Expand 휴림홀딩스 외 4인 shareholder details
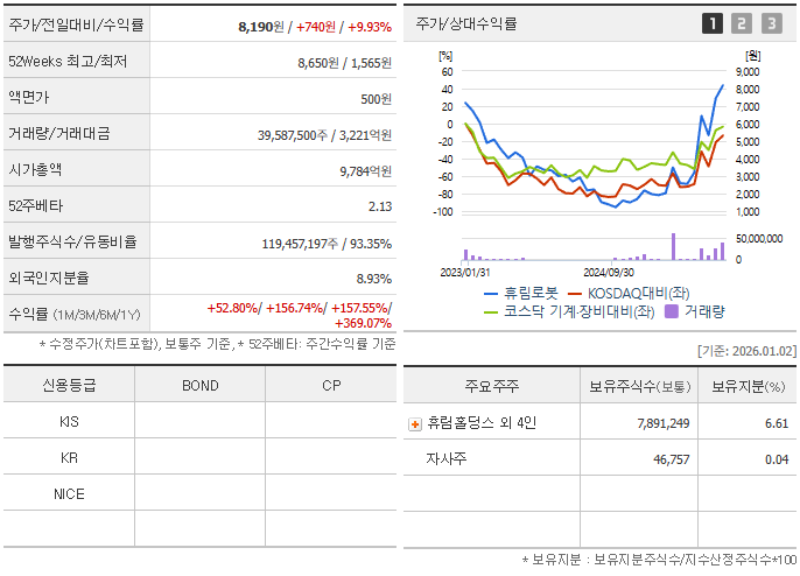 [x=415, y=424]
